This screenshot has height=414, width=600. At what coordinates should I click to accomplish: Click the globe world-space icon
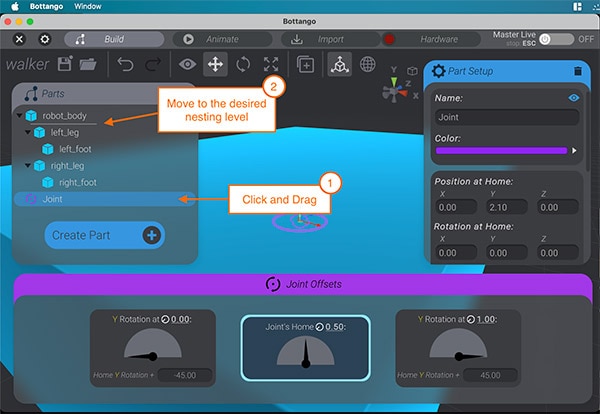coord(368,64)
